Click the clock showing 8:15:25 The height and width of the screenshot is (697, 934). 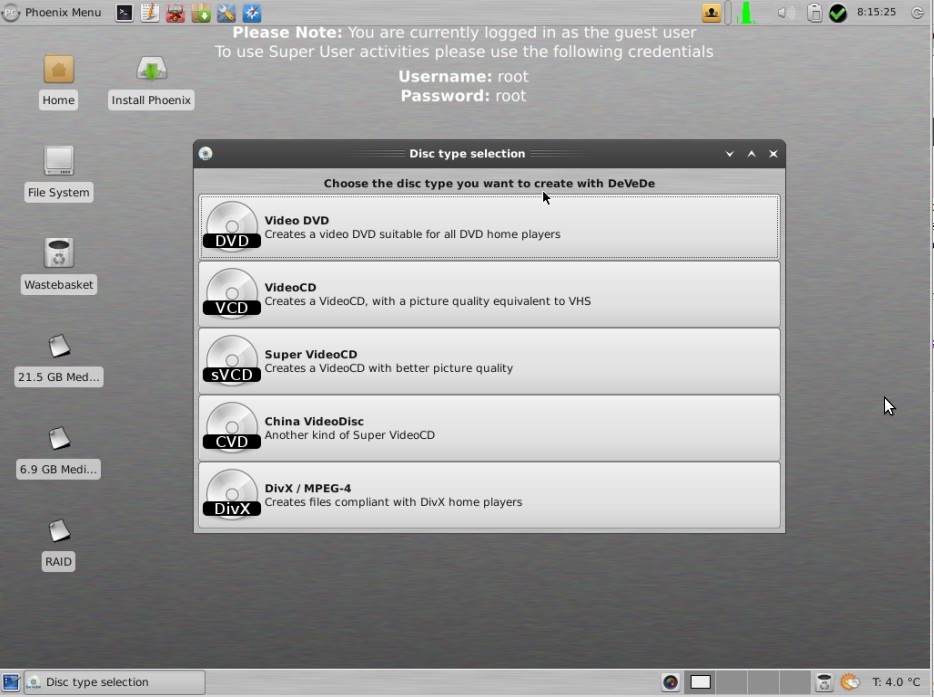[x=876, y=12]
